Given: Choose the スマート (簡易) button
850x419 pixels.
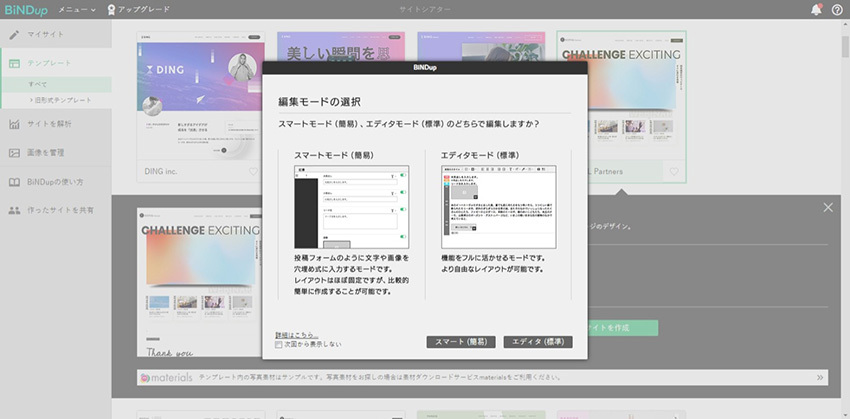Looking at the screenshot, I should pos(460,342).
